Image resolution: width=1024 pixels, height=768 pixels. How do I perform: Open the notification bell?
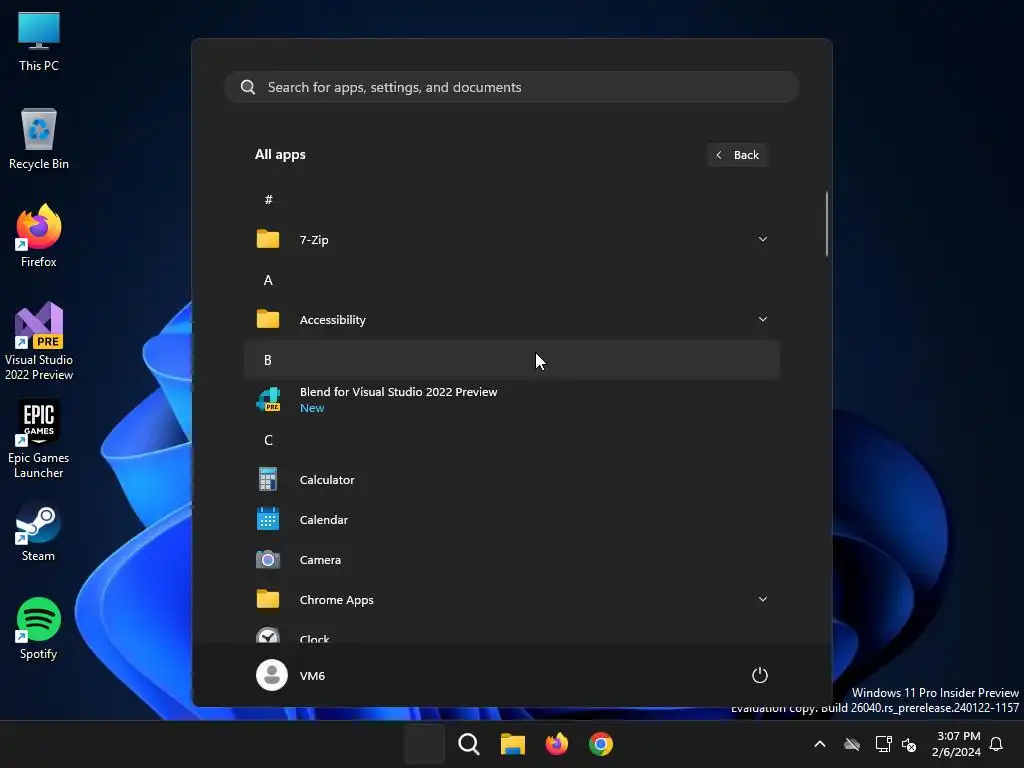996,744
